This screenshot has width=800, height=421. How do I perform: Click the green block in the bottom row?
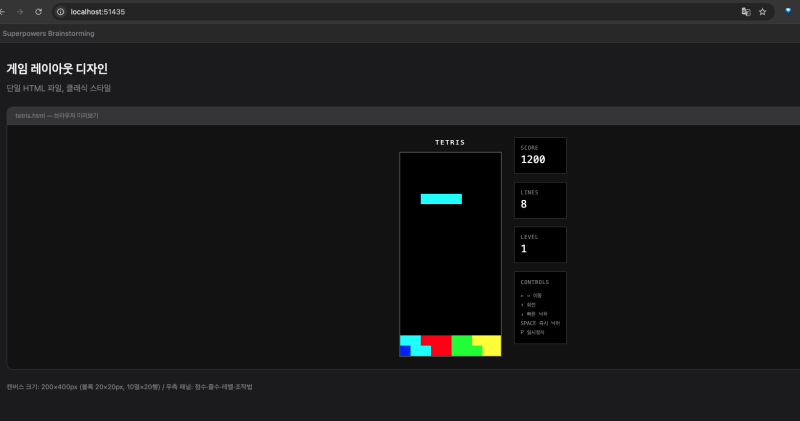(x=464, y=345)
